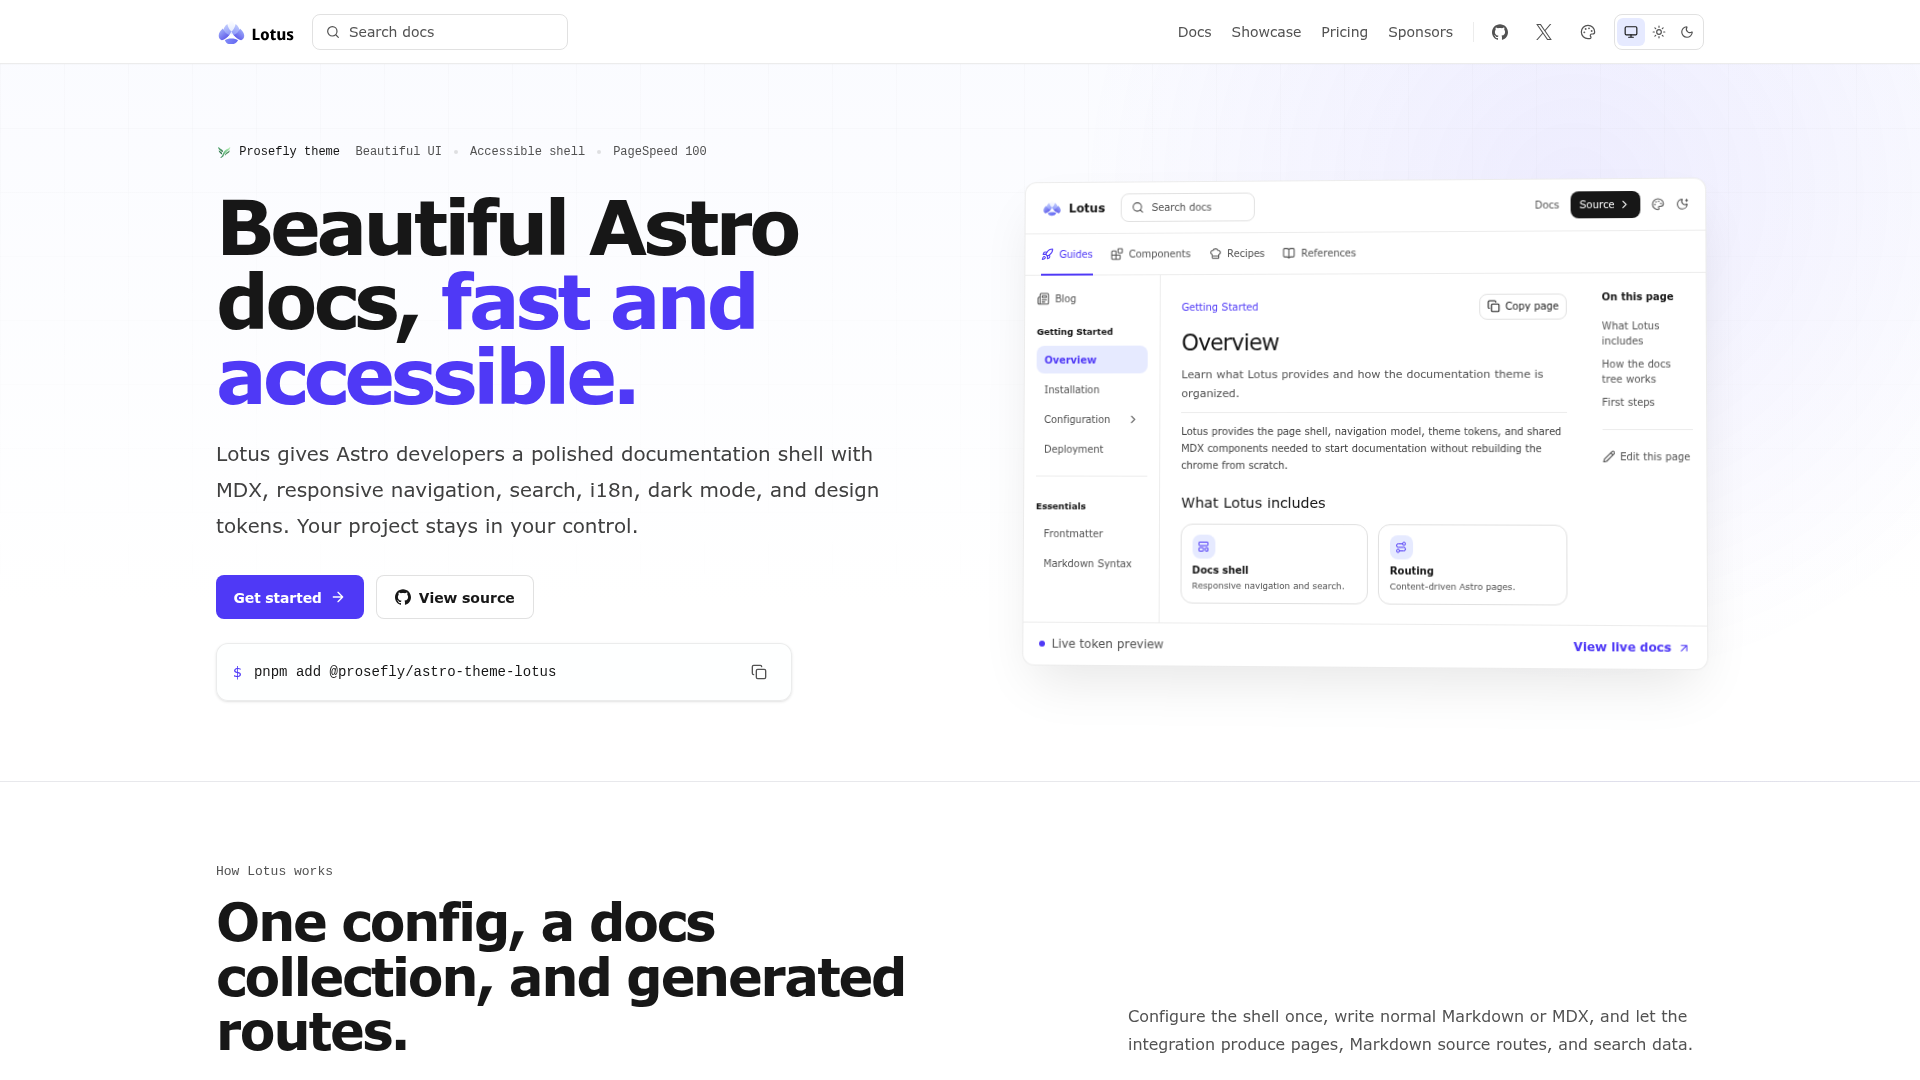Screen dimensions: 1920x1080
Task: Open Frontmatter in preview sidebar
Action: coord(1072,534)
